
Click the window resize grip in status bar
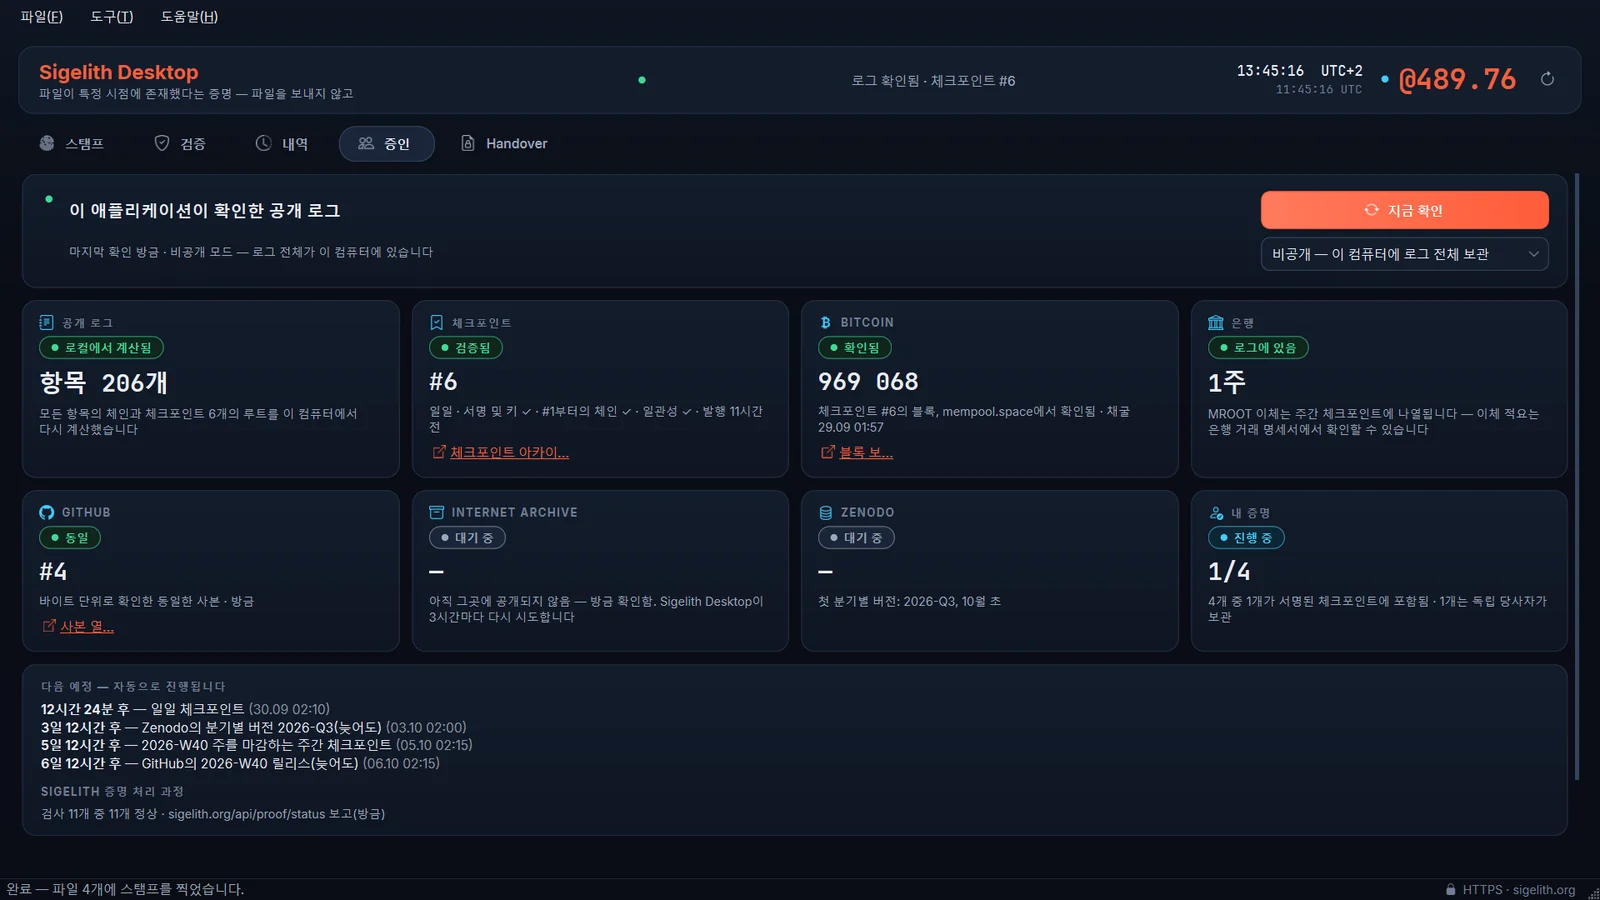click(1593, 893)
